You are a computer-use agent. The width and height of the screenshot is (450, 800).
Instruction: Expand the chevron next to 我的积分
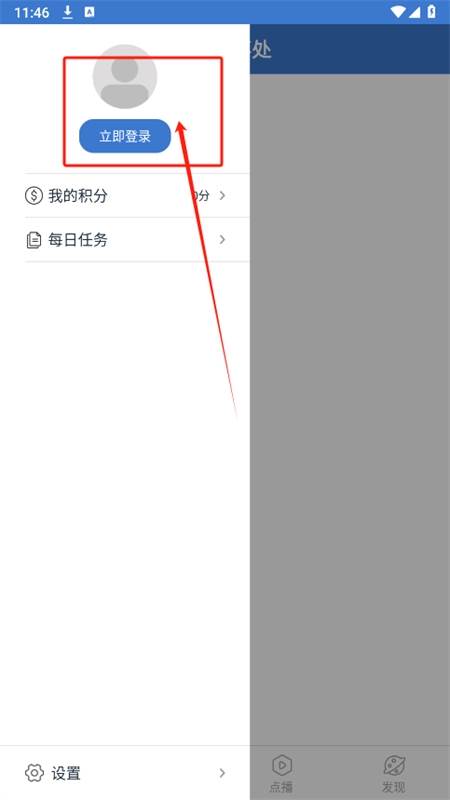(222, 195)
